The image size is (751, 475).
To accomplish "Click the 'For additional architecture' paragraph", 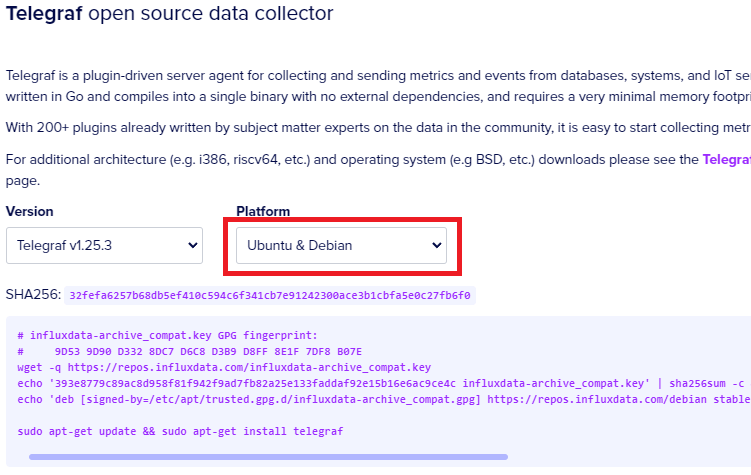I will (x=350, y=160).
